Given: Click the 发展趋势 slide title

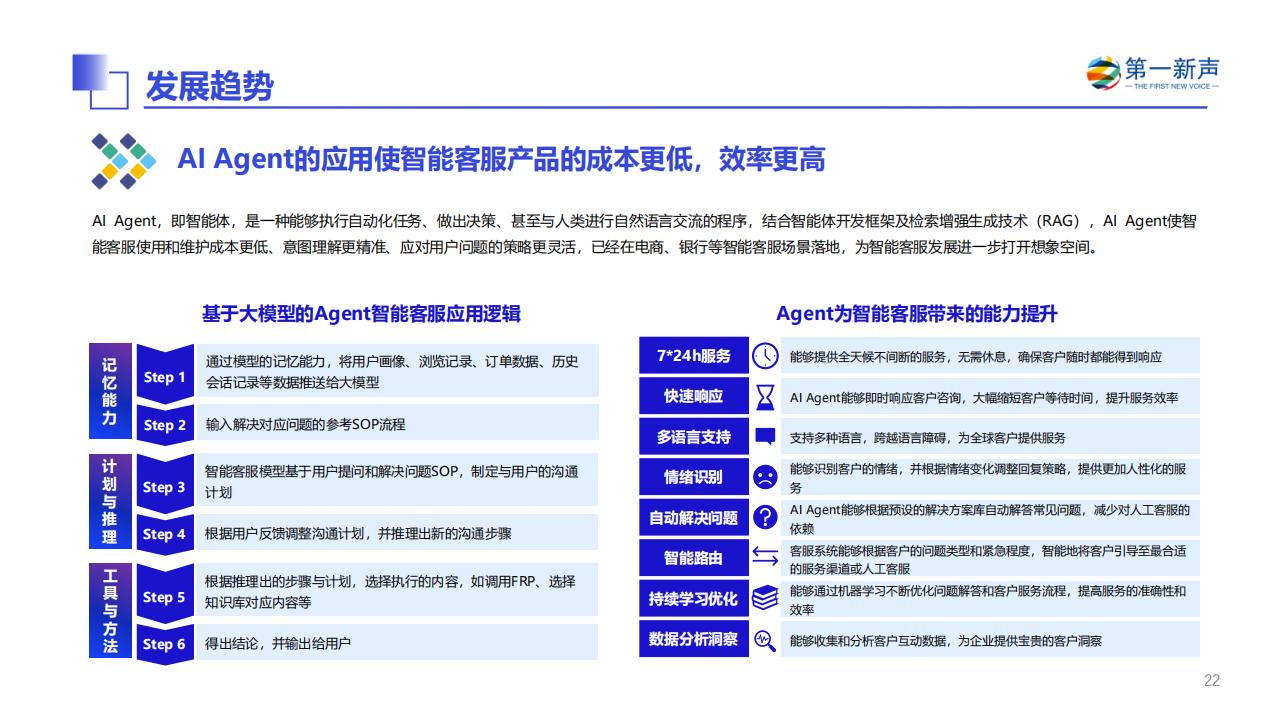Looking at the screenshot, I should (209, 87).
